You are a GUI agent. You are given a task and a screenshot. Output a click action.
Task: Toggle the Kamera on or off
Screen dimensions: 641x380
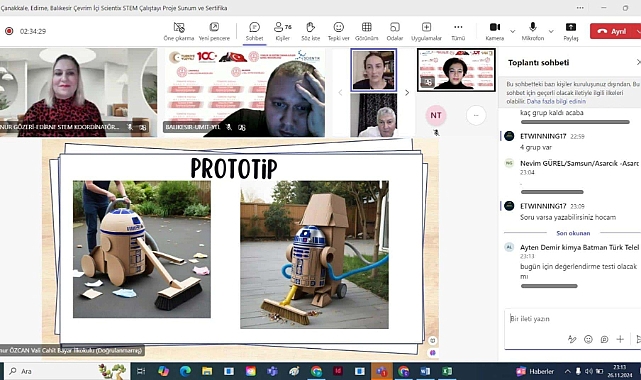point(495,31)
